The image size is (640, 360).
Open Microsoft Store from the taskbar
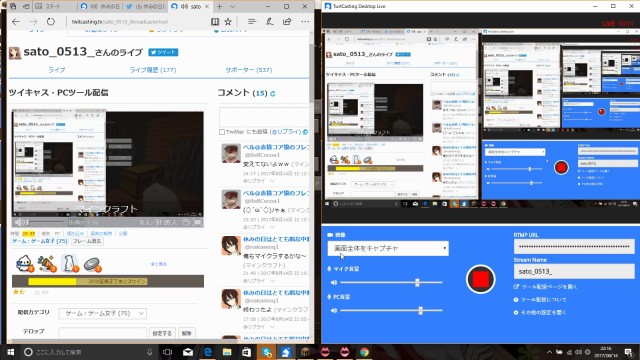pyautogui.click(x=247, y=352)
